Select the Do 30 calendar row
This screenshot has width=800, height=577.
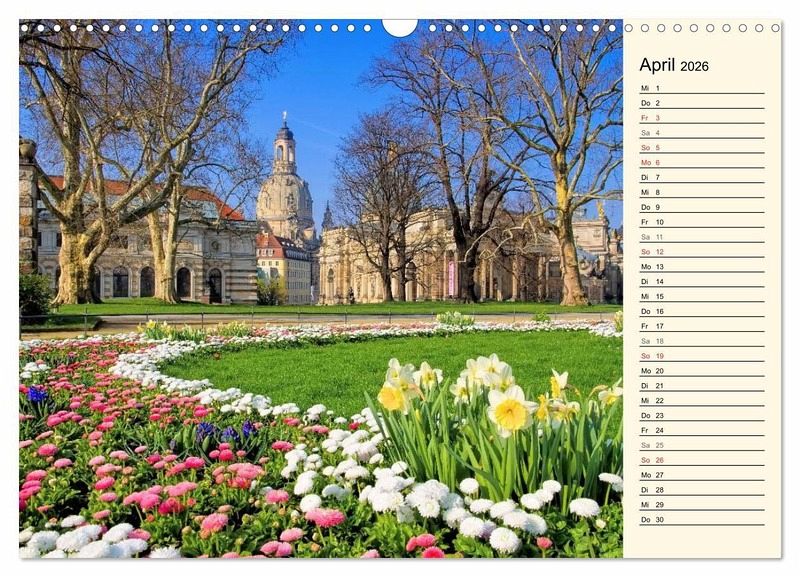(702, 519)
